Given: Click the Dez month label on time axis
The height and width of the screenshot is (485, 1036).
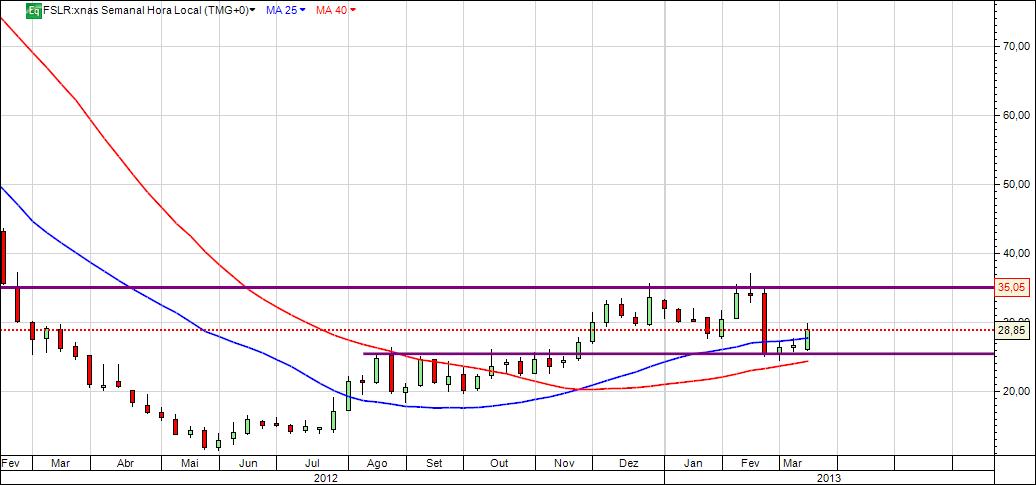Looking at the screenshot, I should [x=628, y=463].
